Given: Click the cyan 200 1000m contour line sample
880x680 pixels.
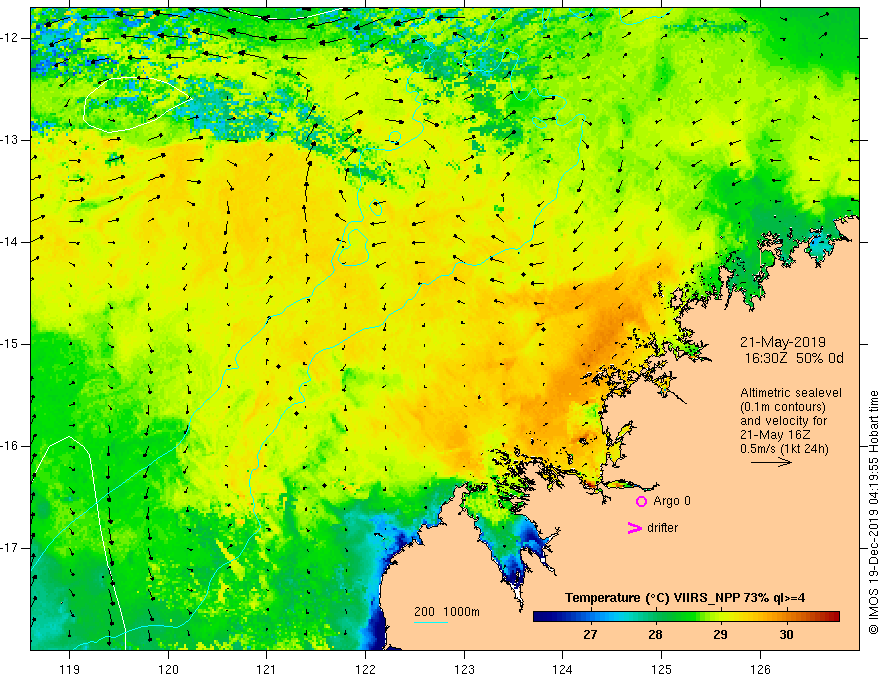Looking at the screenshot, I should coord(431,622).
